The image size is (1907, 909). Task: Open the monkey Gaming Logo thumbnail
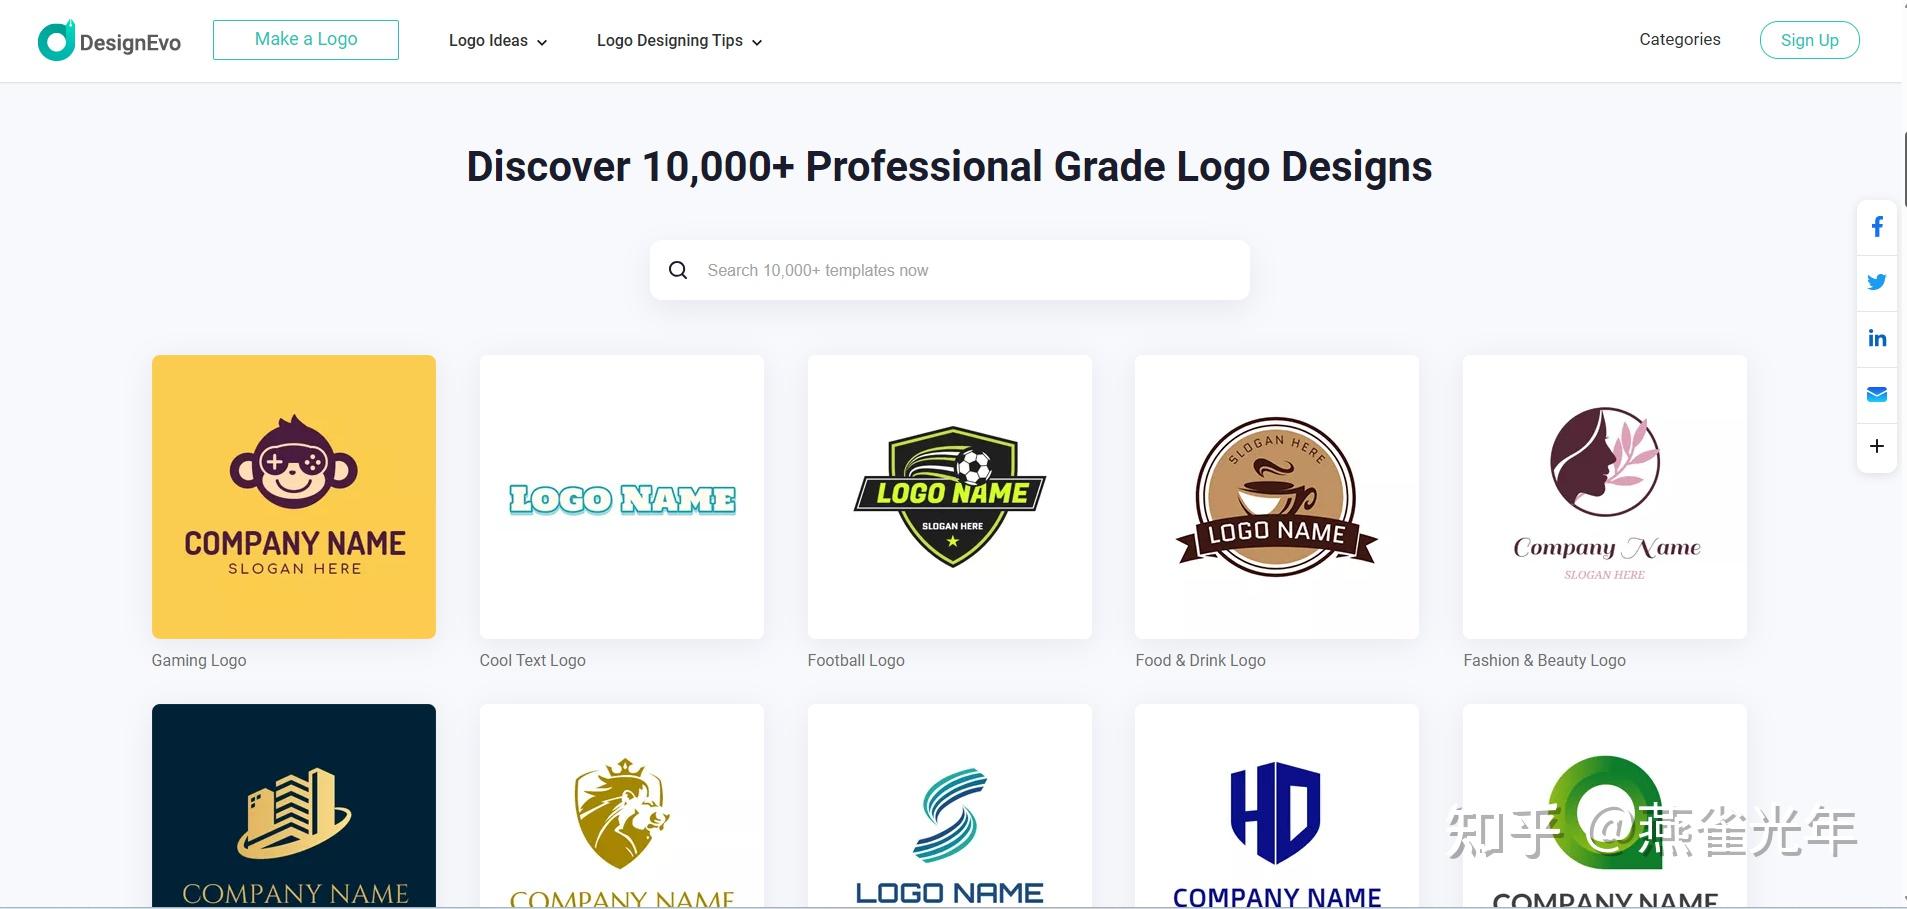[x=294, y=497]
